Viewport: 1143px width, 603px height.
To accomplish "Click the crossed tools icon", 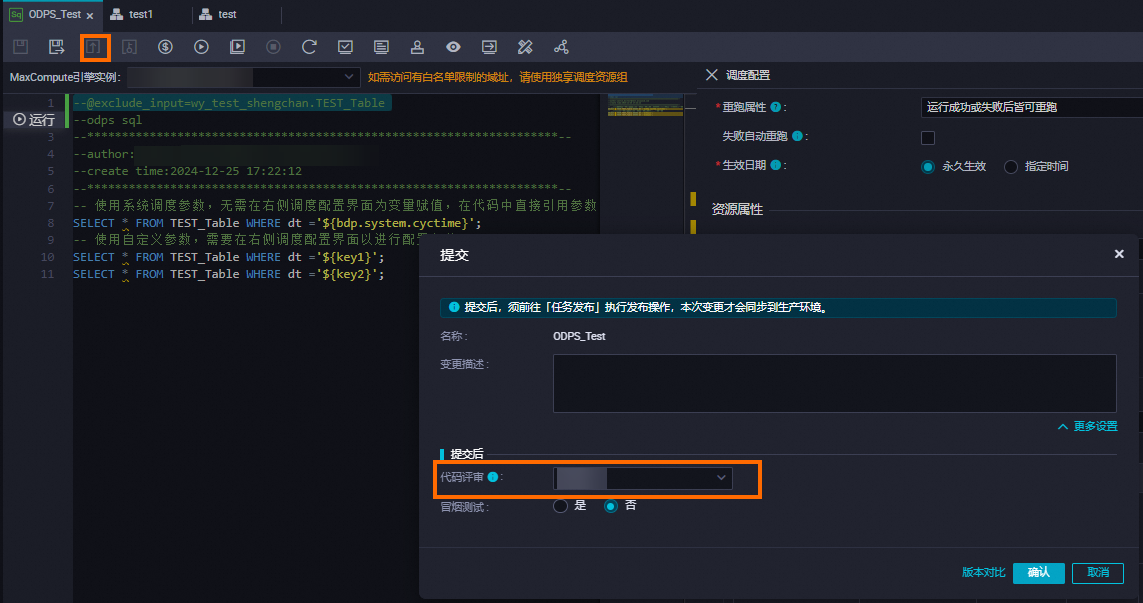I will pyautogui.click(x=525, y=47).
